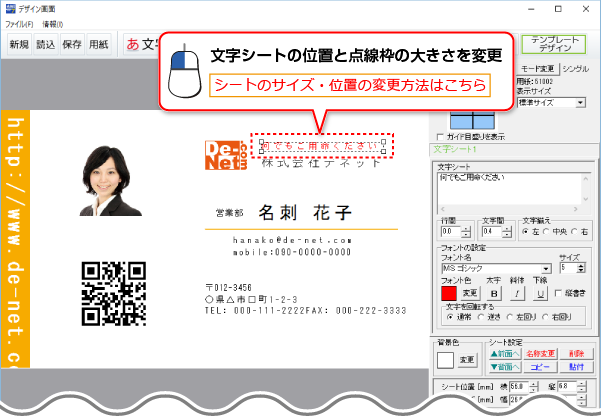Click the シート位置 縦 spinner arrows
Viewport: 601px width, 417px height.
pyautogui.click(x=582, y=386)
